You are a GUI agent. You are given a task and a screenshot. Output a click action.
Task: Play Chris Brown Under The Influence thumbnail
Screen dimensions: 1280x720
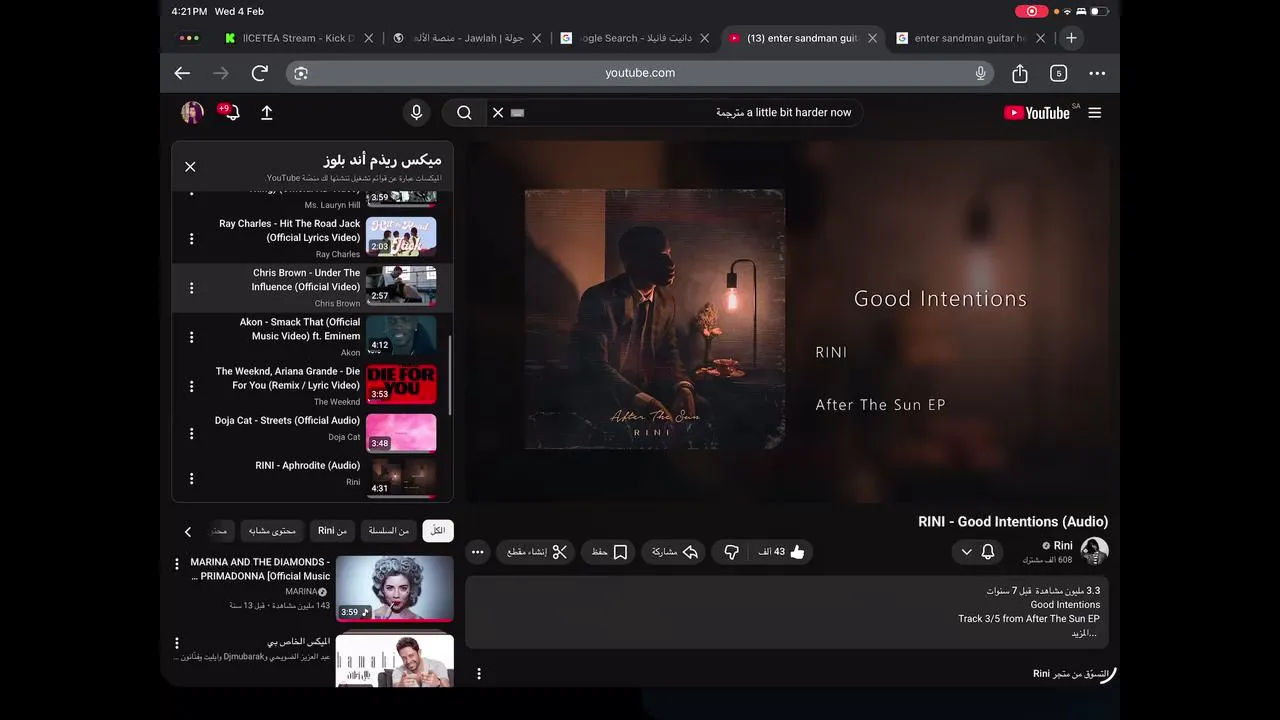(401, 285)
